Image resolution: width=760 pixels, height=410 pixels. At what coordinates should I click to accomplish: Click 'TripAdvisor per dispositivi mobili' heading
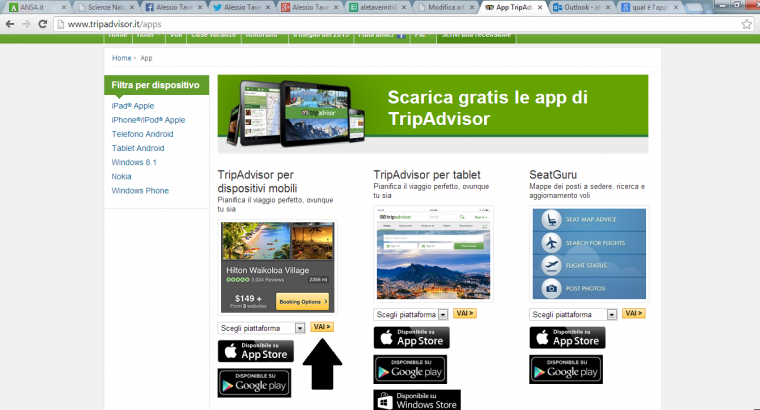pyautogui.click(x=257, y=182)
